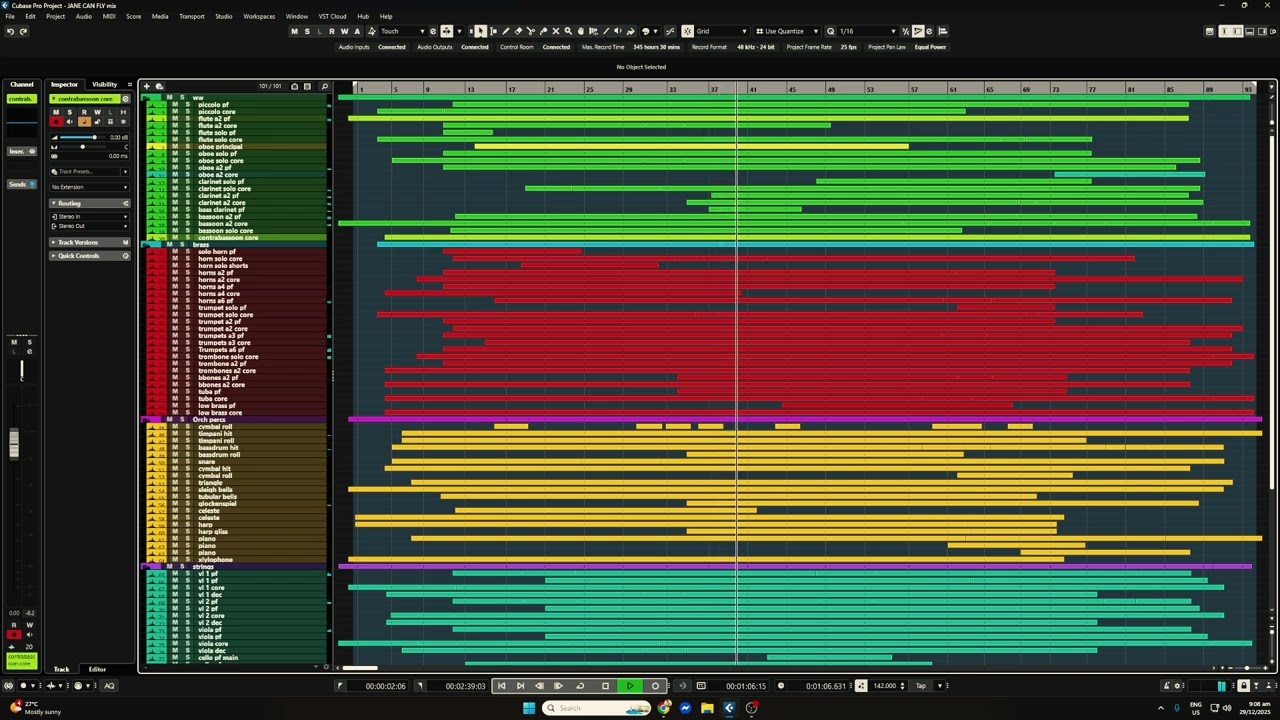Image resolution: width=1280 pixels, height=720 pixels.
Task: Select the Draw pencil tool
Action: pos(505,31)
